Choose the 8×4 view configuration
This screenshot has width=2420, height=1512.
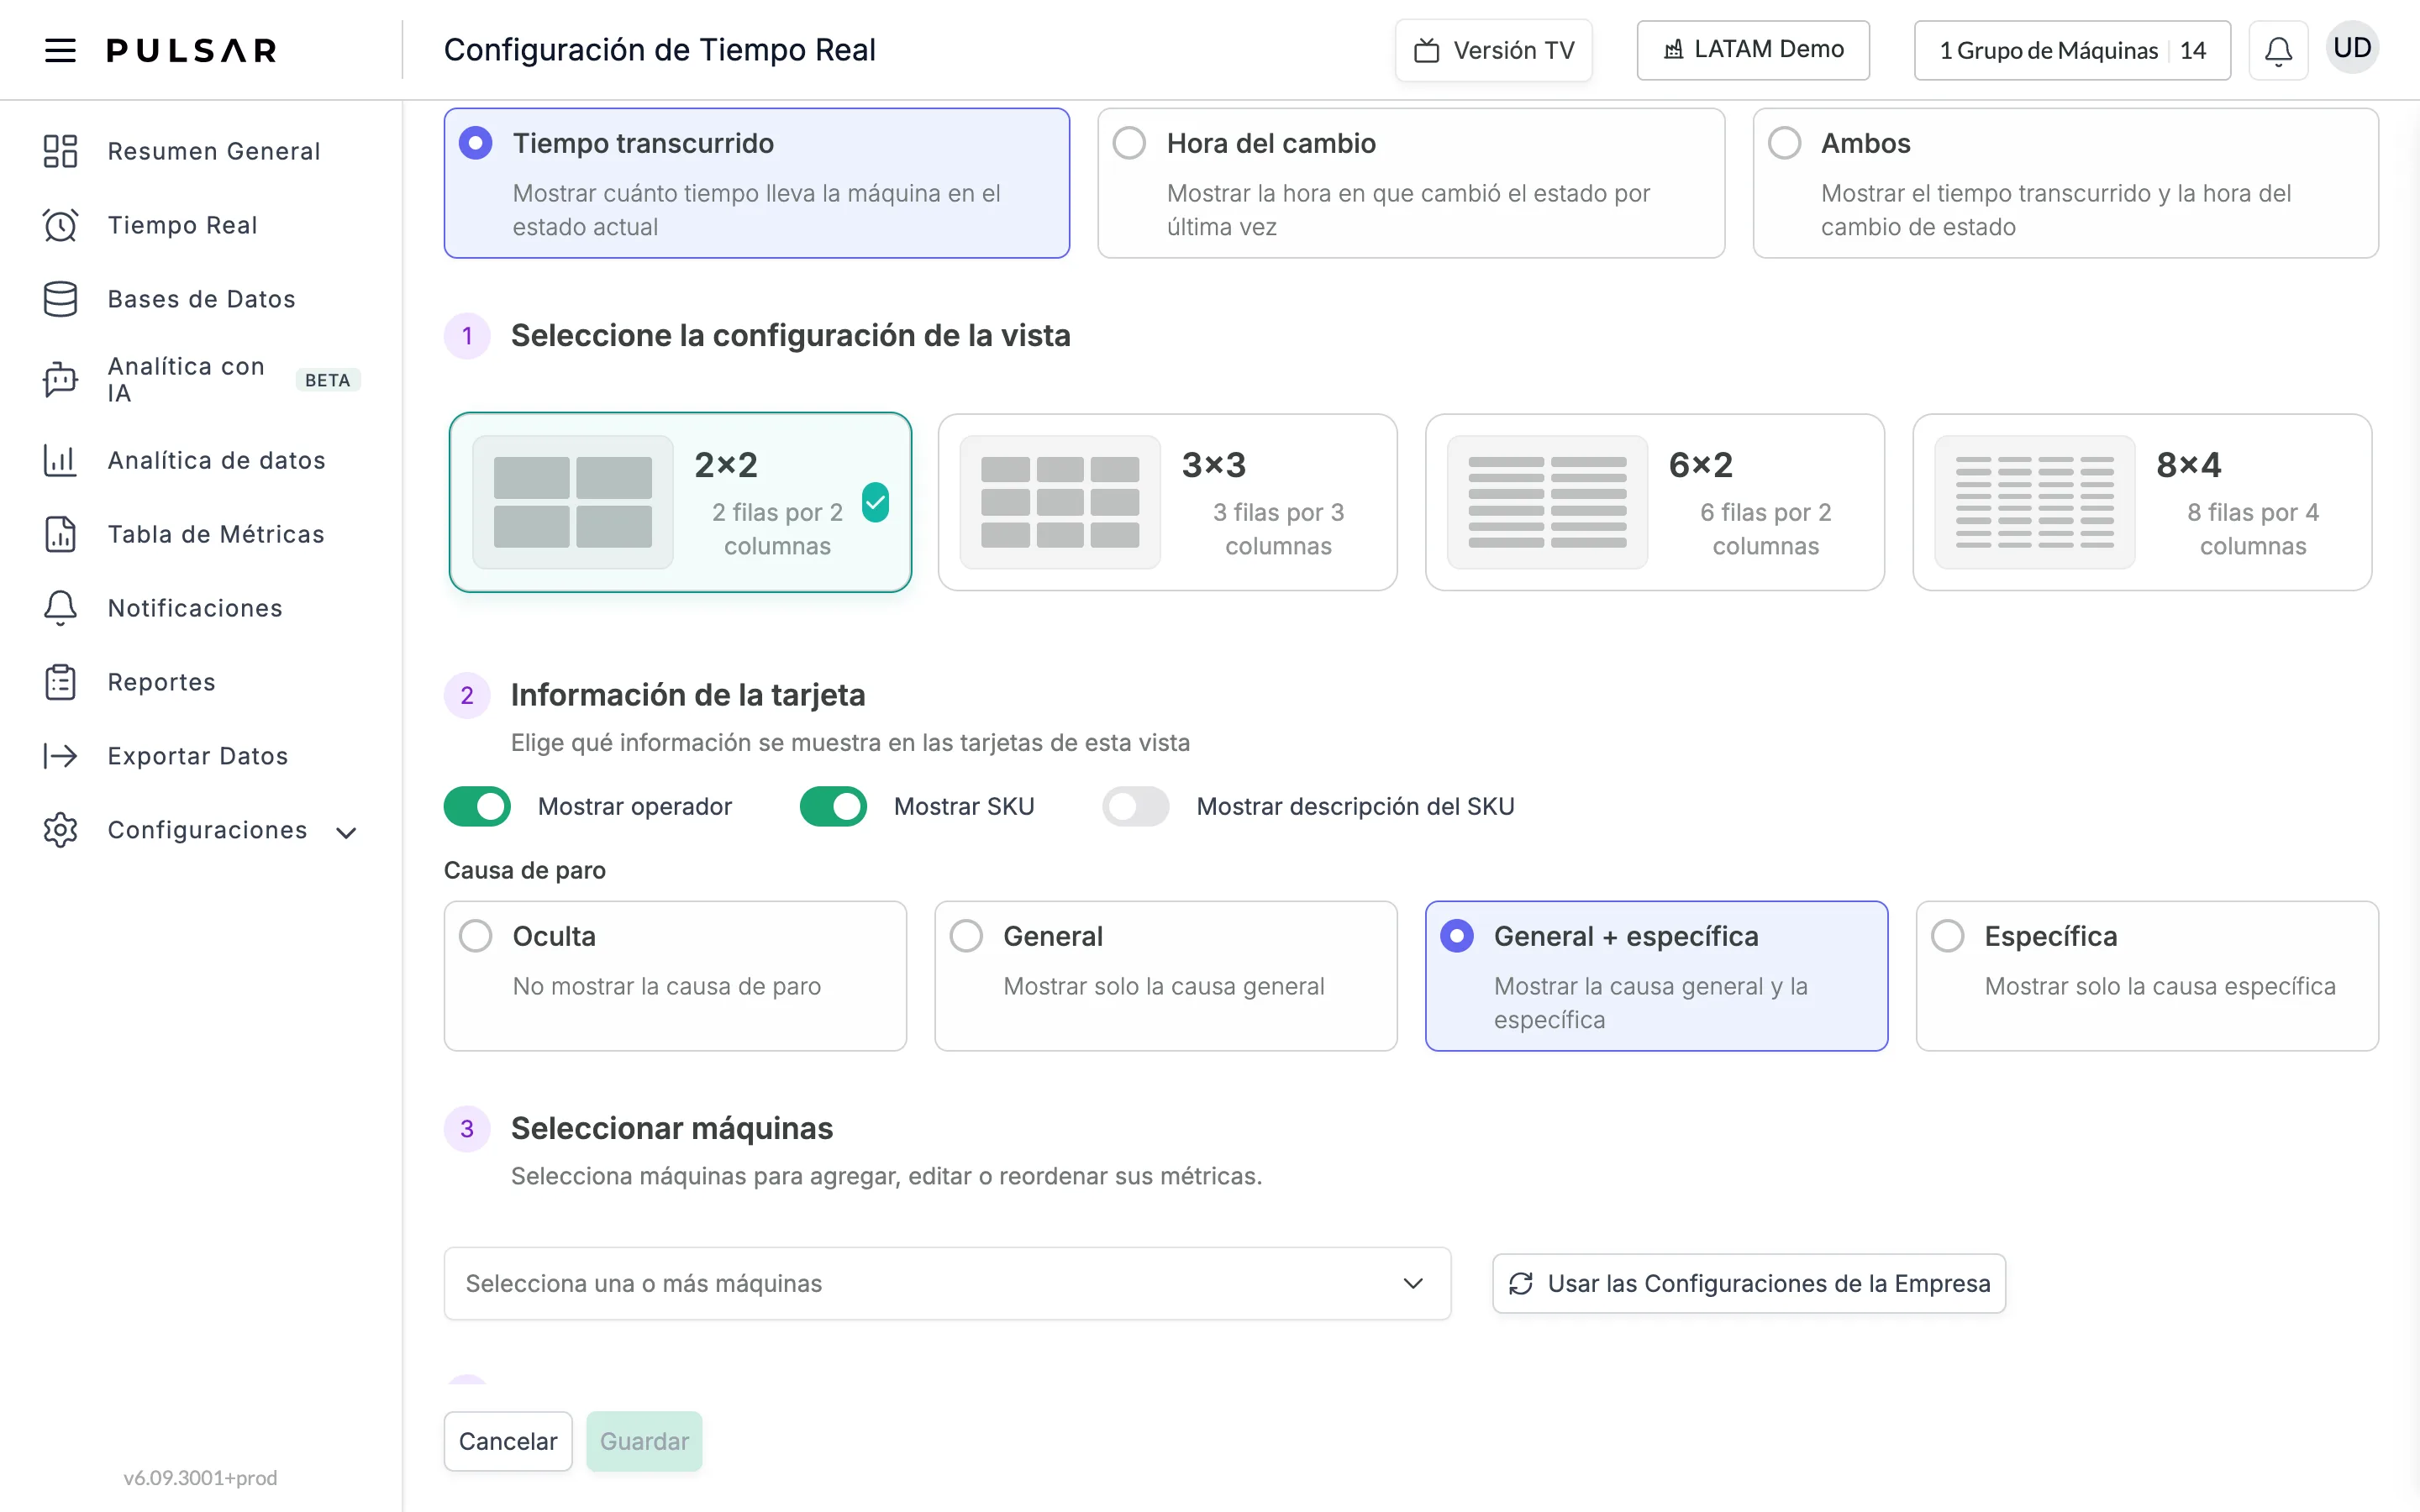(2142, 502)
